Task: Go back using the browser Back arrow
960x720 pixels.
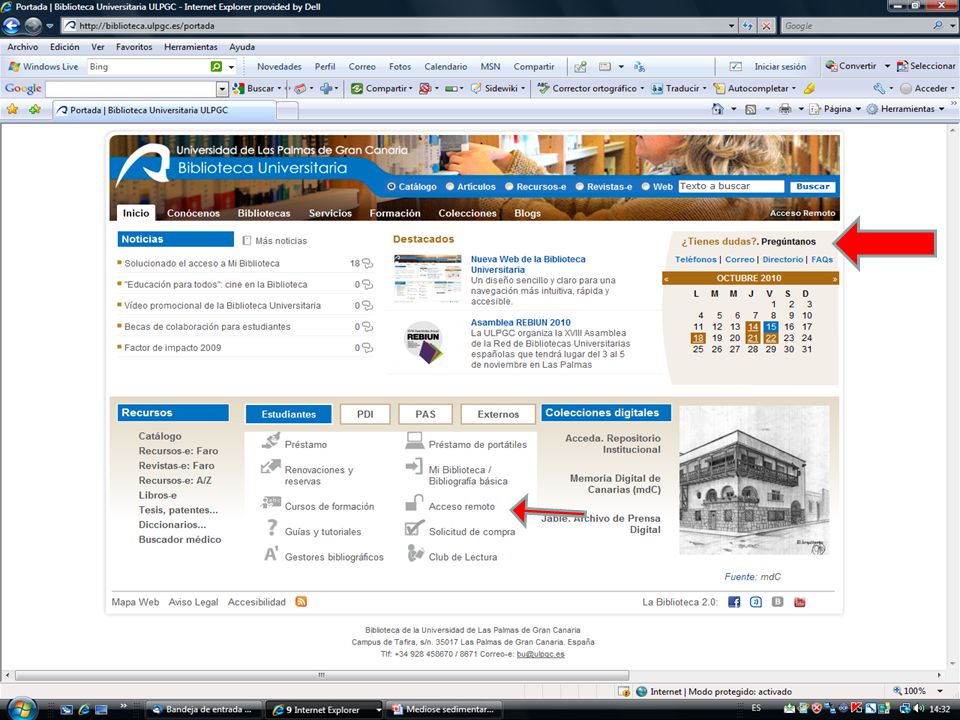Action: (x=12, y=26)
